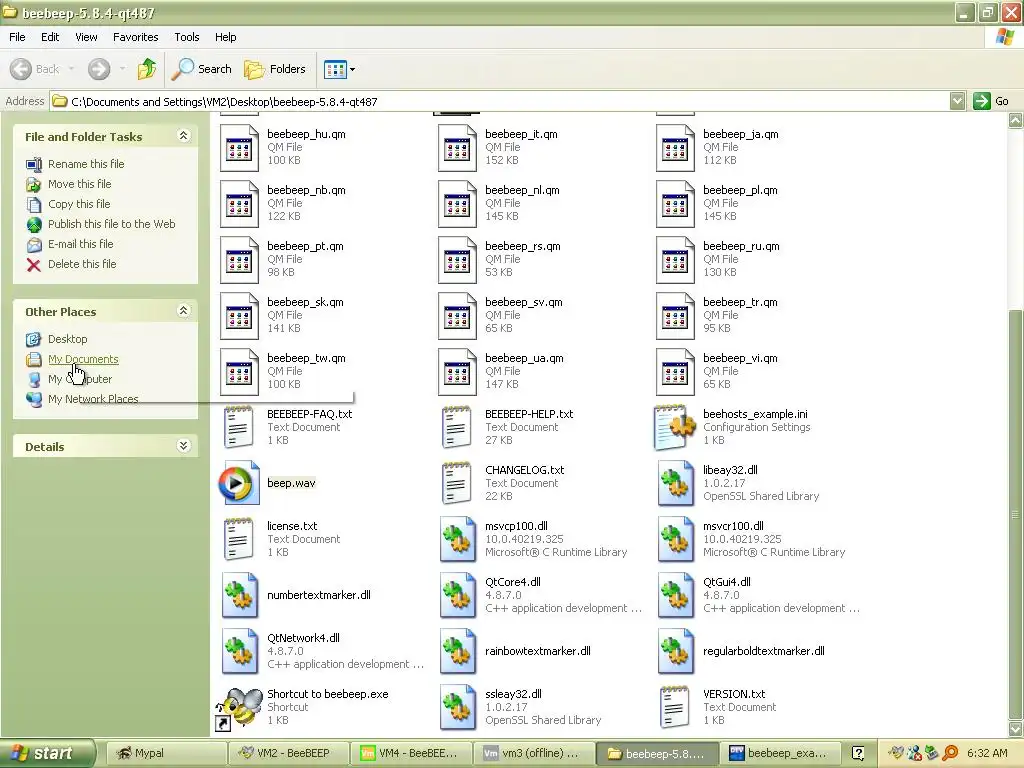Image resolution: width=1024 pixels, height=768 pixels.
Task: Switch to VM4 - BeeBEEP taskbar button
Action: [x=409, y=753]
